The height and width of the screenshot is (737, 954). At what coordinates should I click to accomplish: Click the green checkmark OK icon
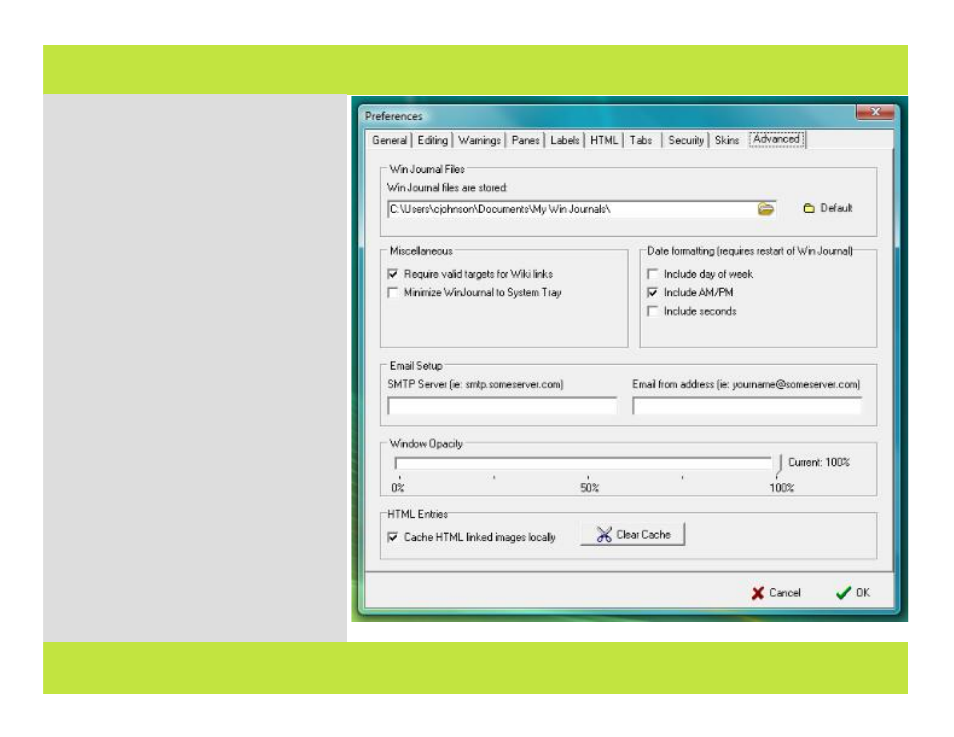tap(843, 593)
